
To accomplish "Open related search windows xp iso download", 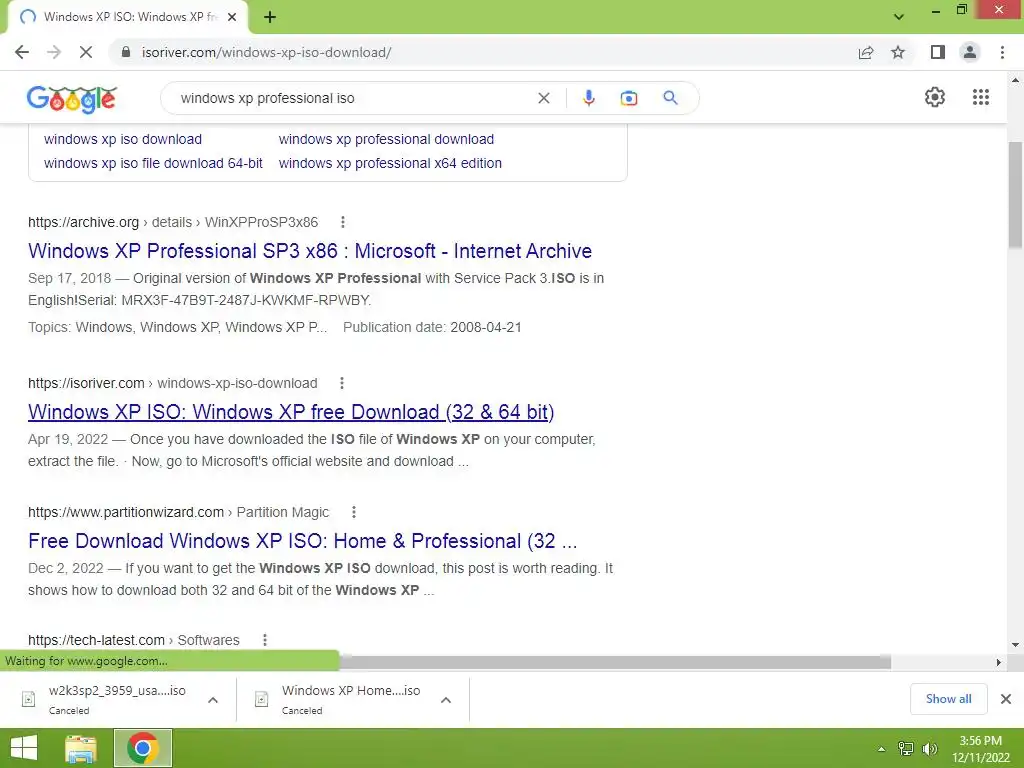I will tap(123, 139).
